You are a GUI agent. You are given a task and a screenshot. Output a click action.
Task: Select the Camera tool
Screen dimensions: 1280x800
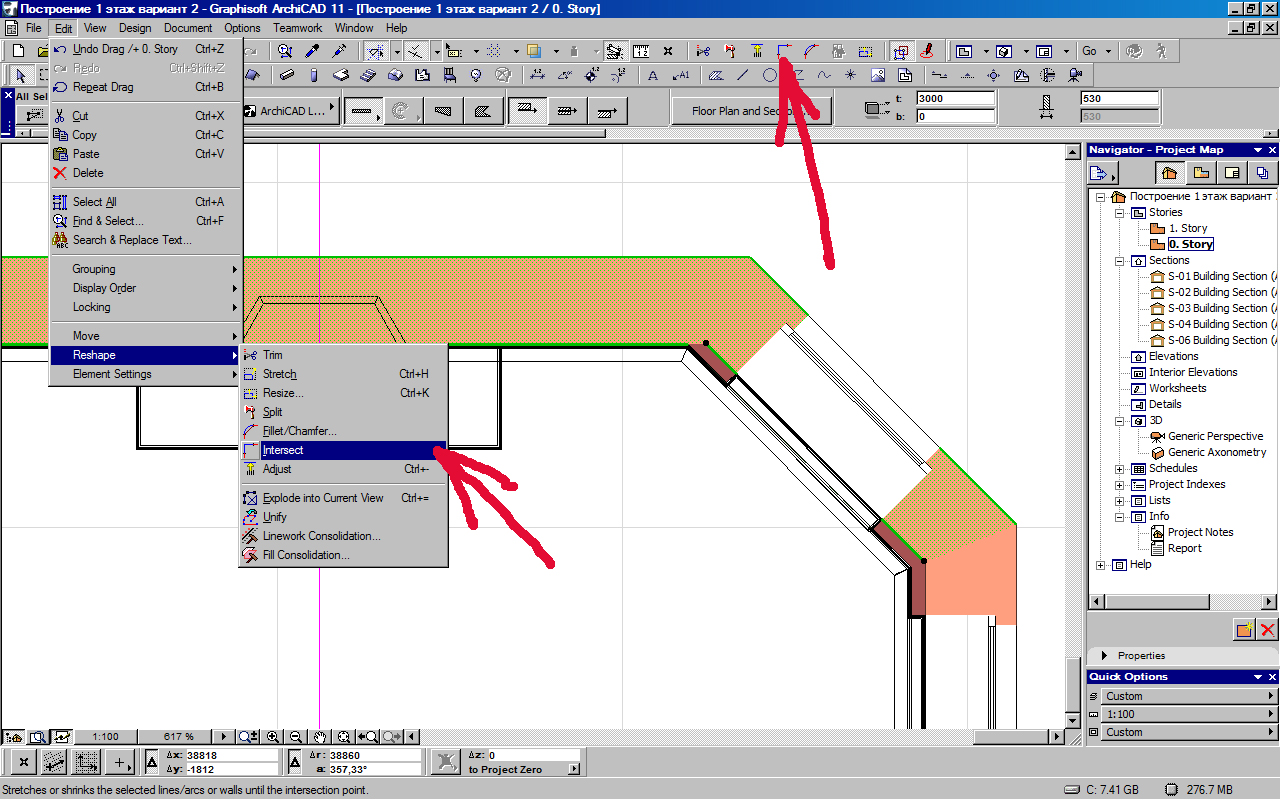pyautogui.click(x=1075, y=75)
